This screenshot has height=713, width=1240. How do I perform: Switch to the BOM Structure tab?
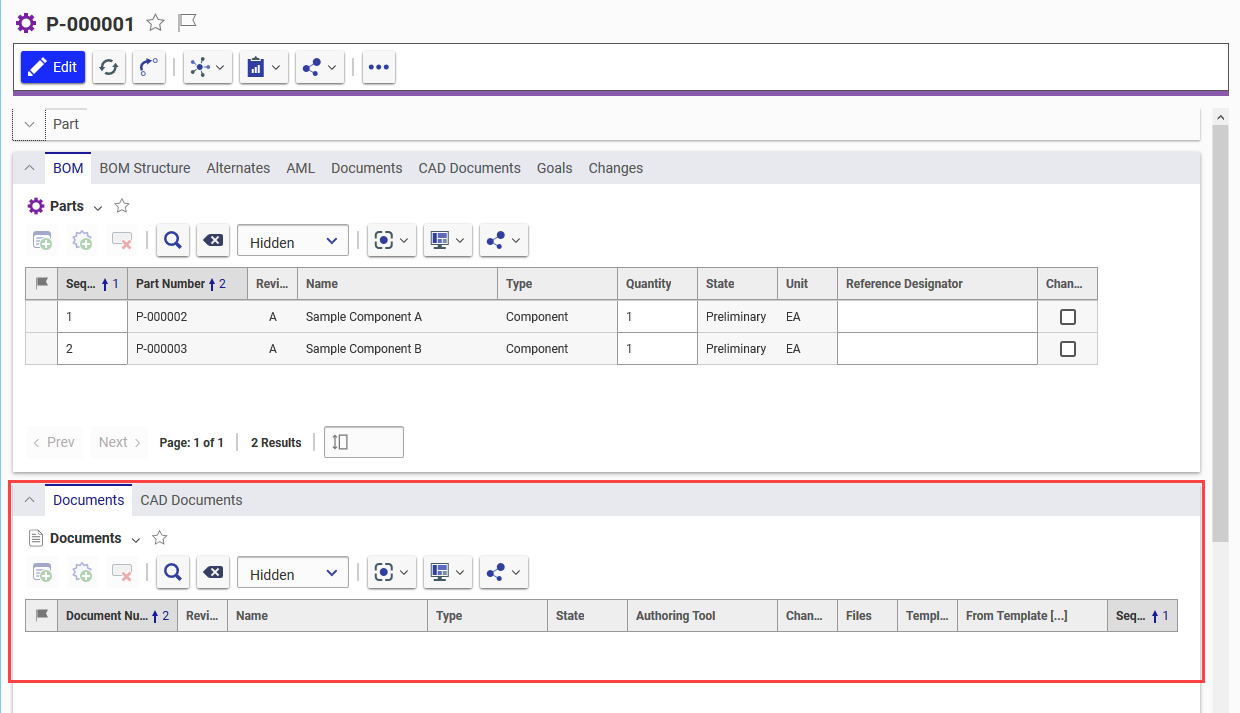click(145, 168)
